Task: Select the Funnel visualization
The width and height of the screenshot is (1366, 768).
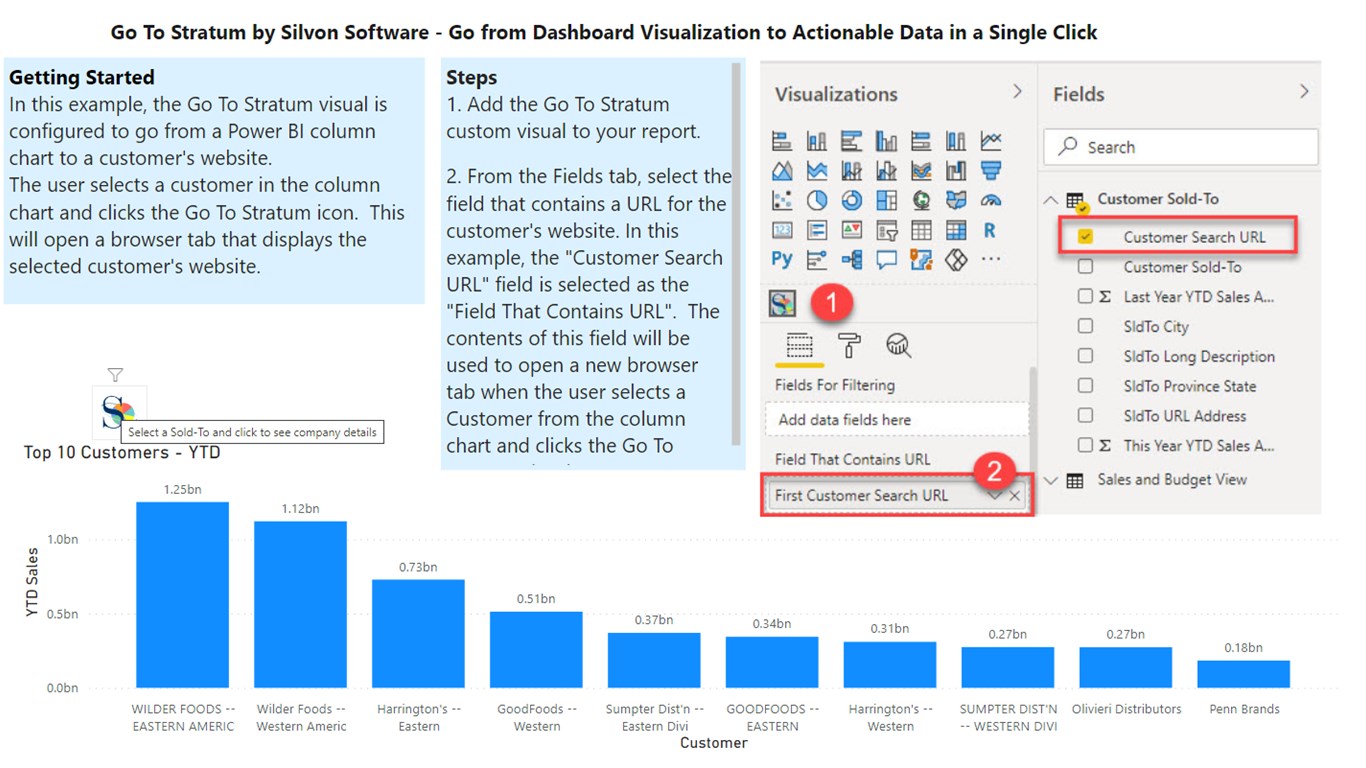Action: pyautogui.click(x=990, y=171)
